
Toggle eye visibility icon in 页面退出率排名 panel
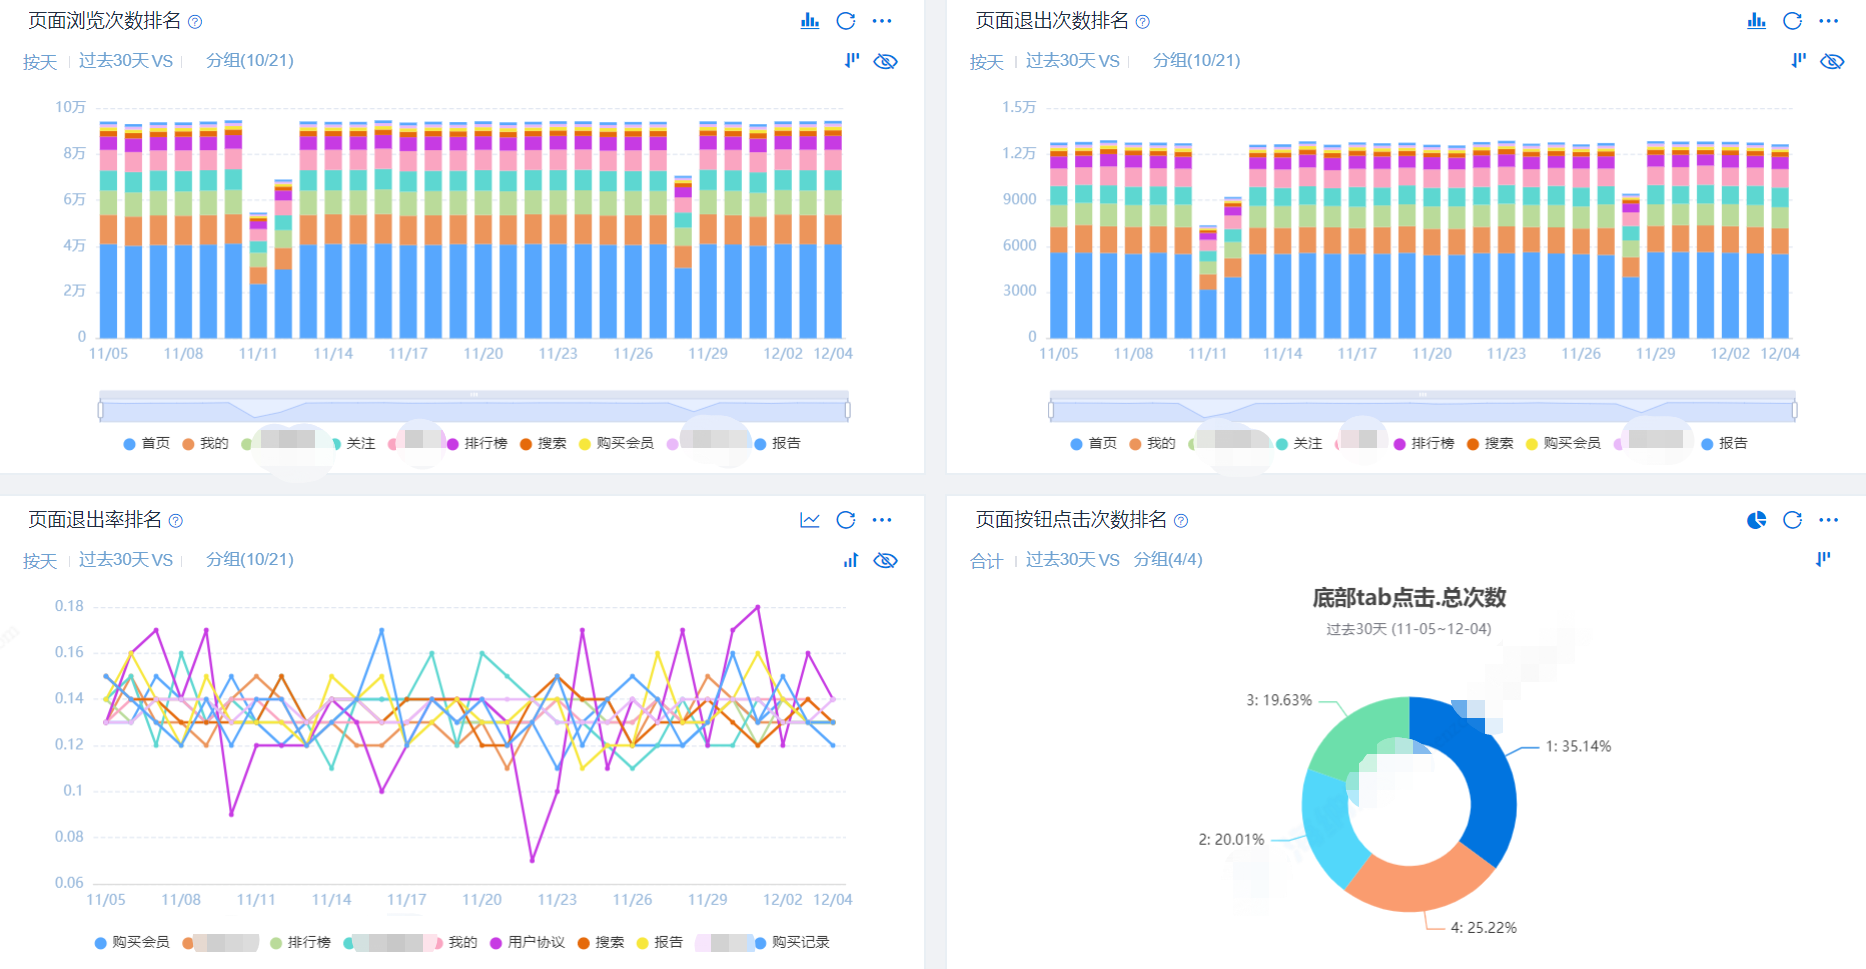pos(885,560)
